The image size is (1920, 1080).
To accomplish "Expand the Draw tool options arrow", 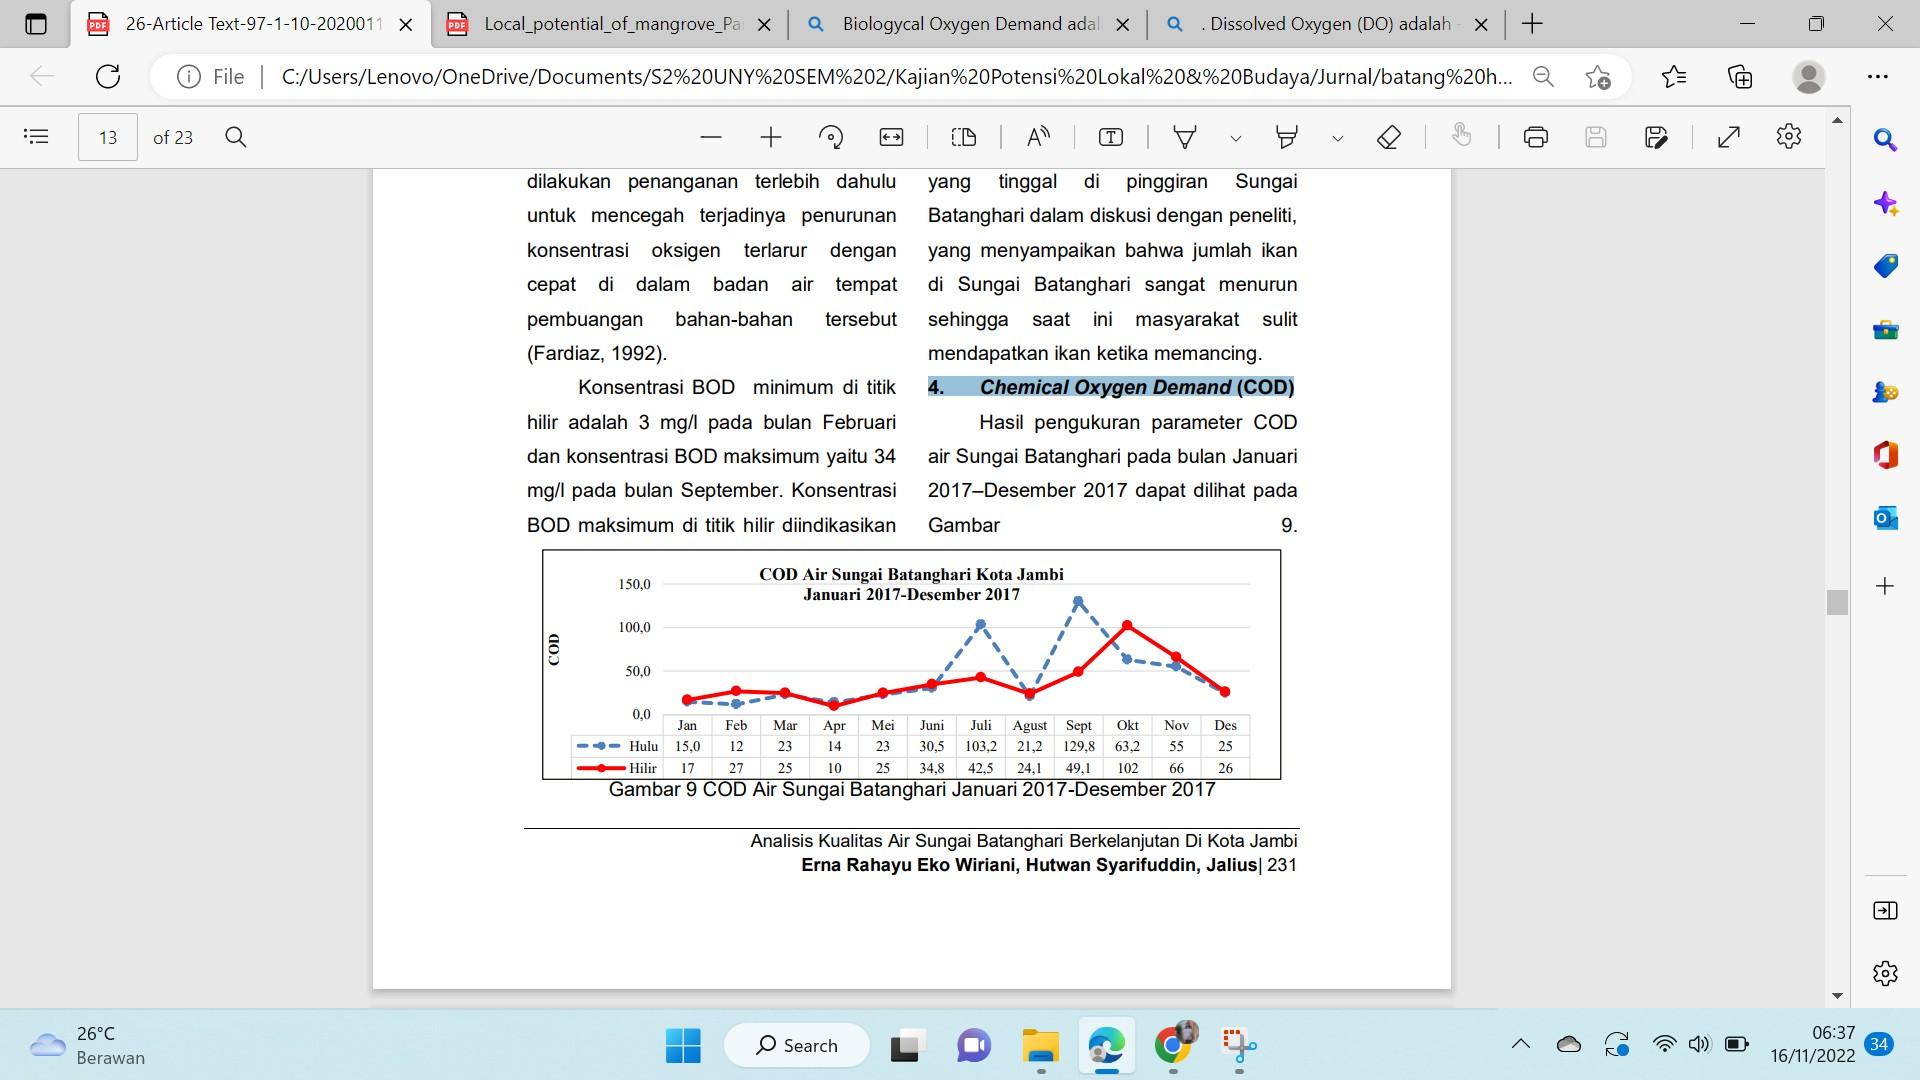I will tap(1236, 138).
